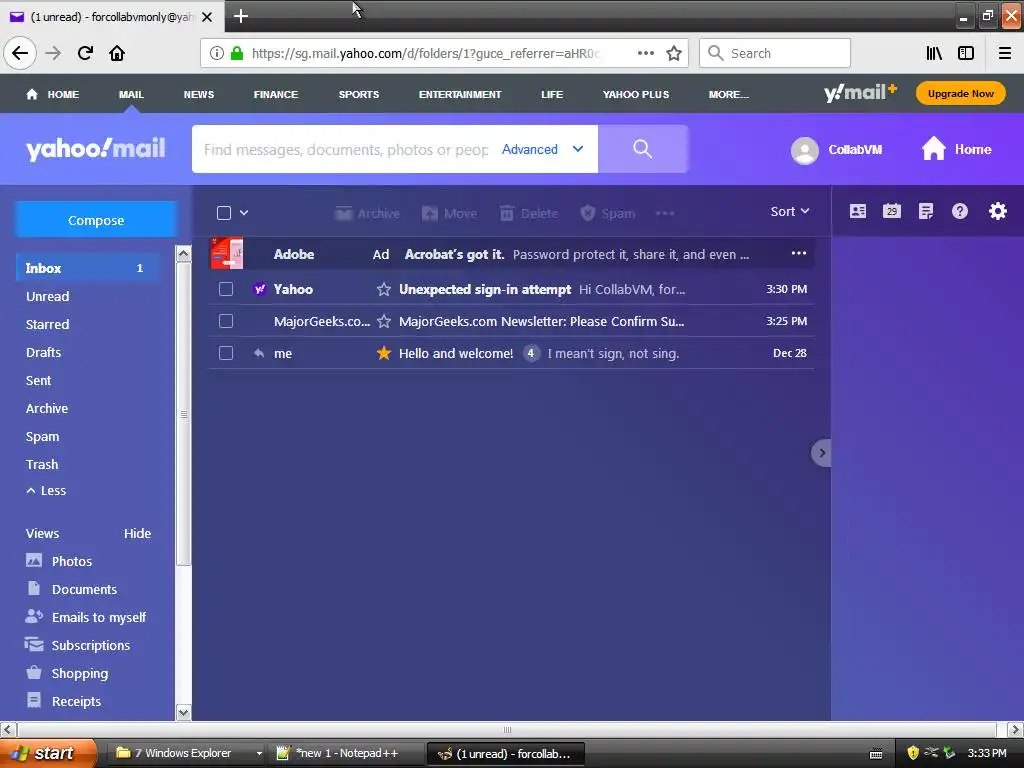Screen dimensions: 1024x768
Task: Open the Spam folder
Action: [x=42, y=436]
